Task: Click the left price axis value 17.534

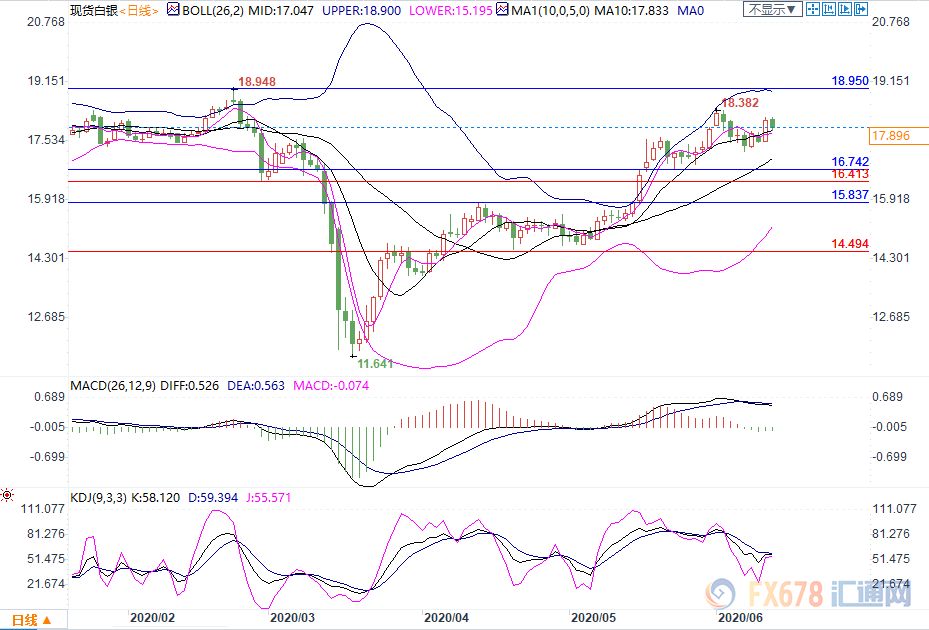Action: click(46, 140)
